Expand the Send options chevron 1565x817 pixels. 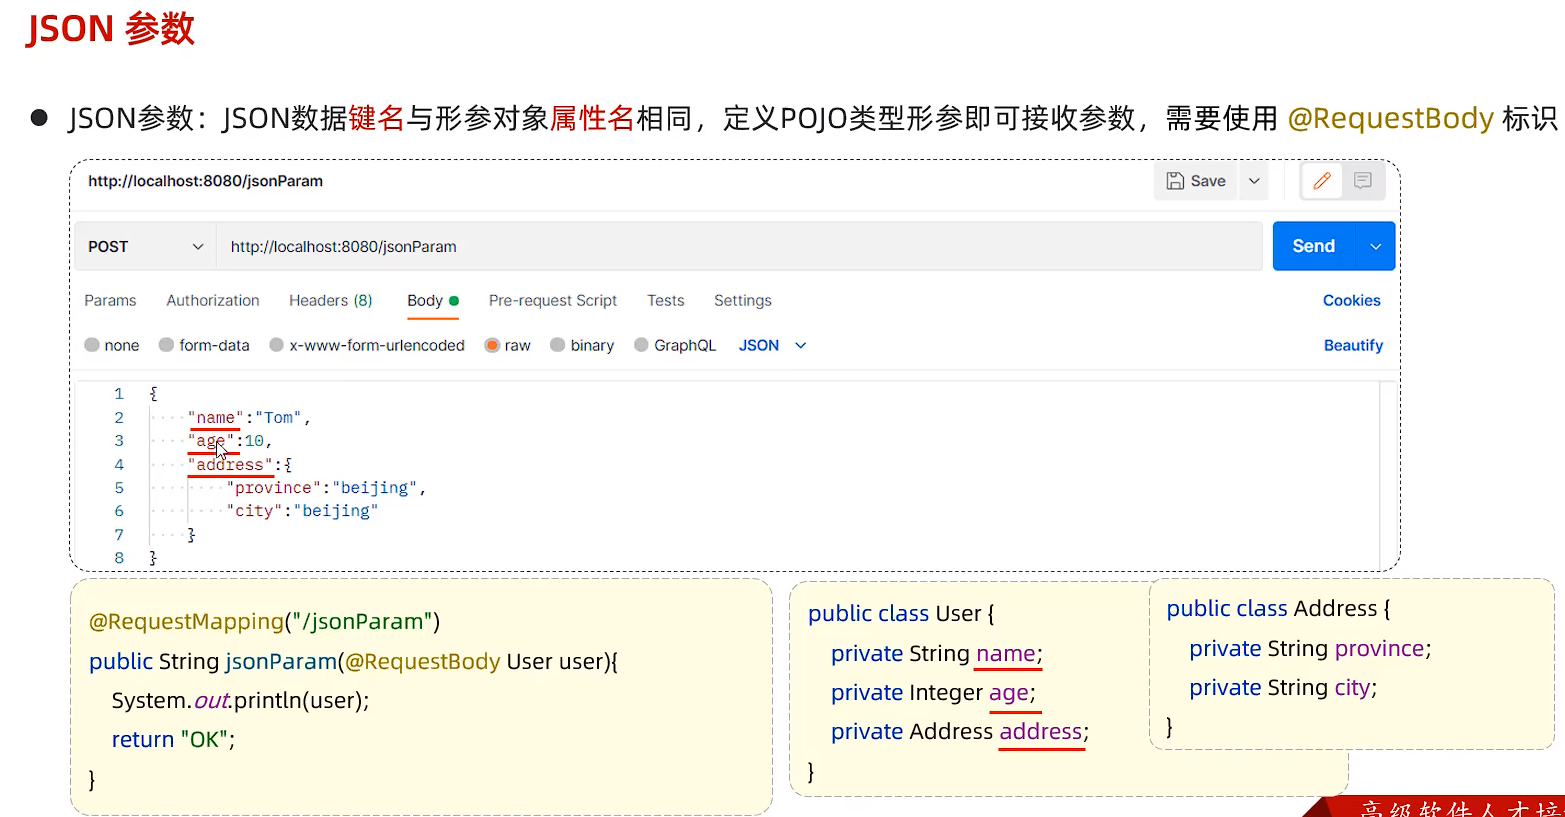click(x=1376, y=247)
